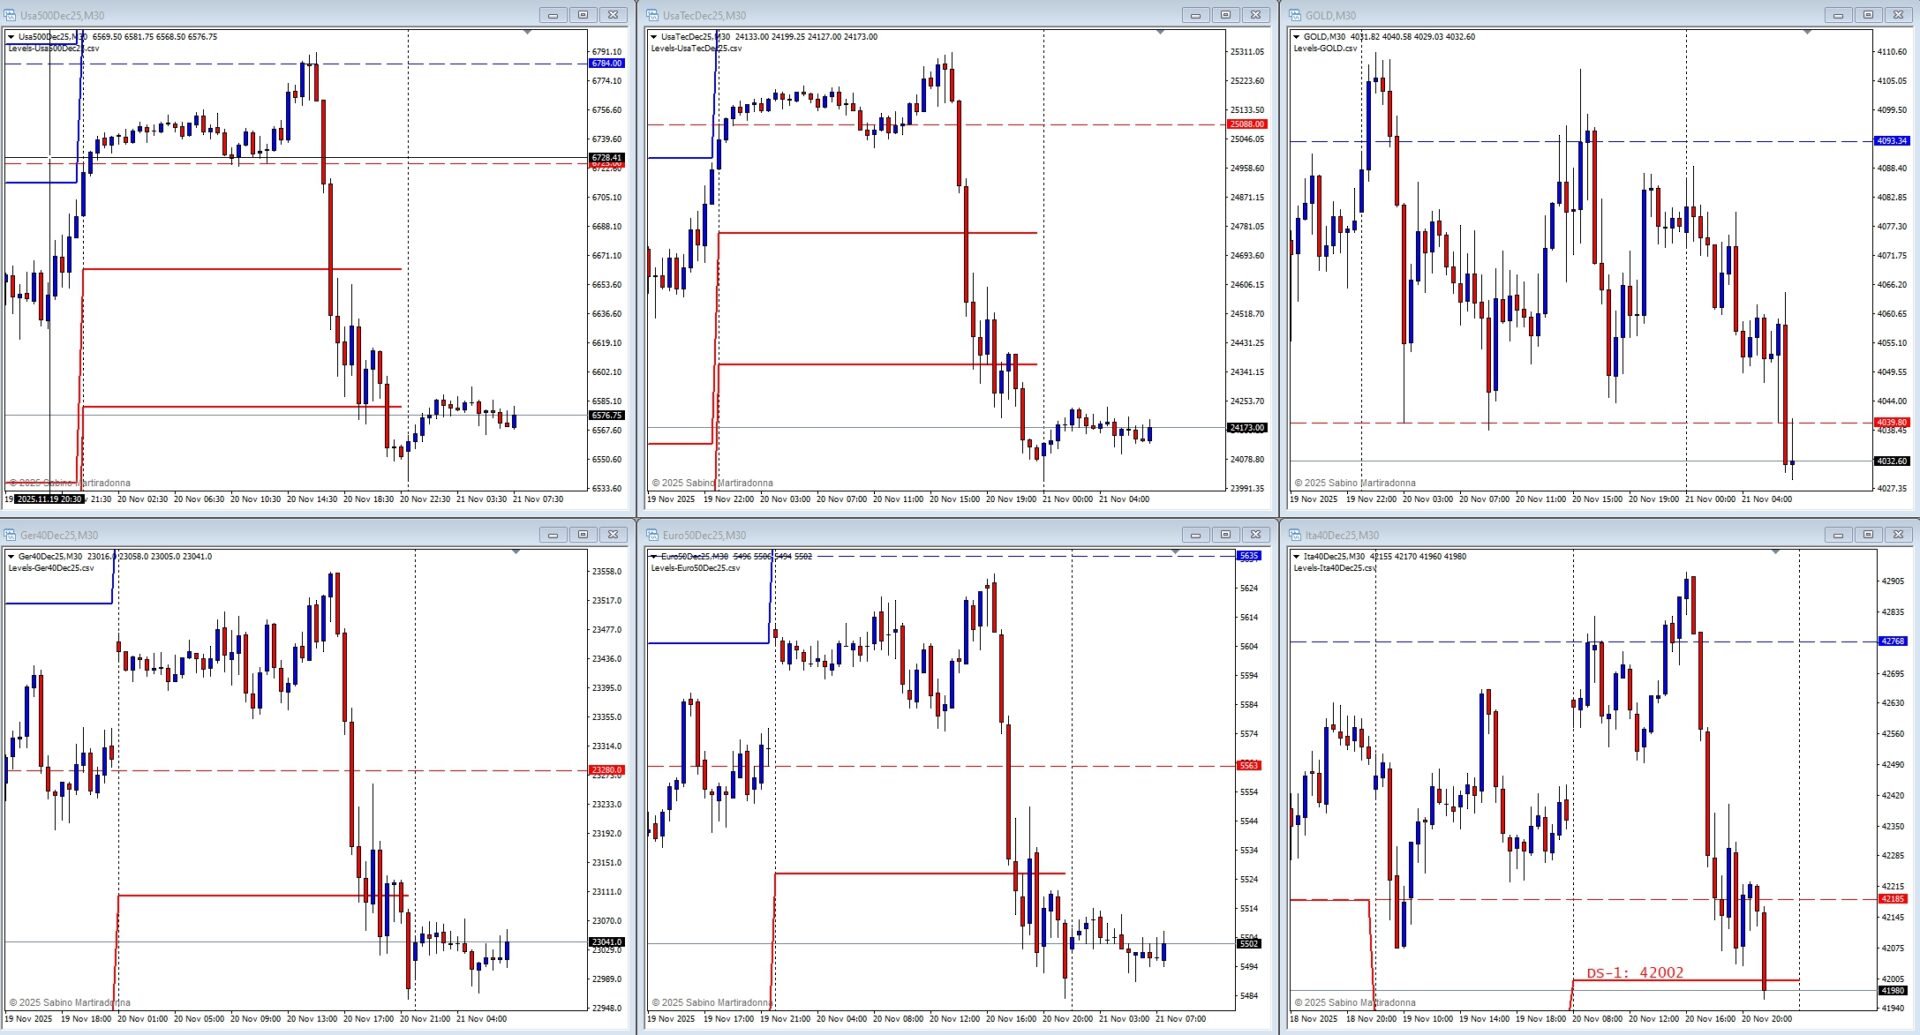Close the Ger40Dec25,M30 chart window

[x=613, y=535]
